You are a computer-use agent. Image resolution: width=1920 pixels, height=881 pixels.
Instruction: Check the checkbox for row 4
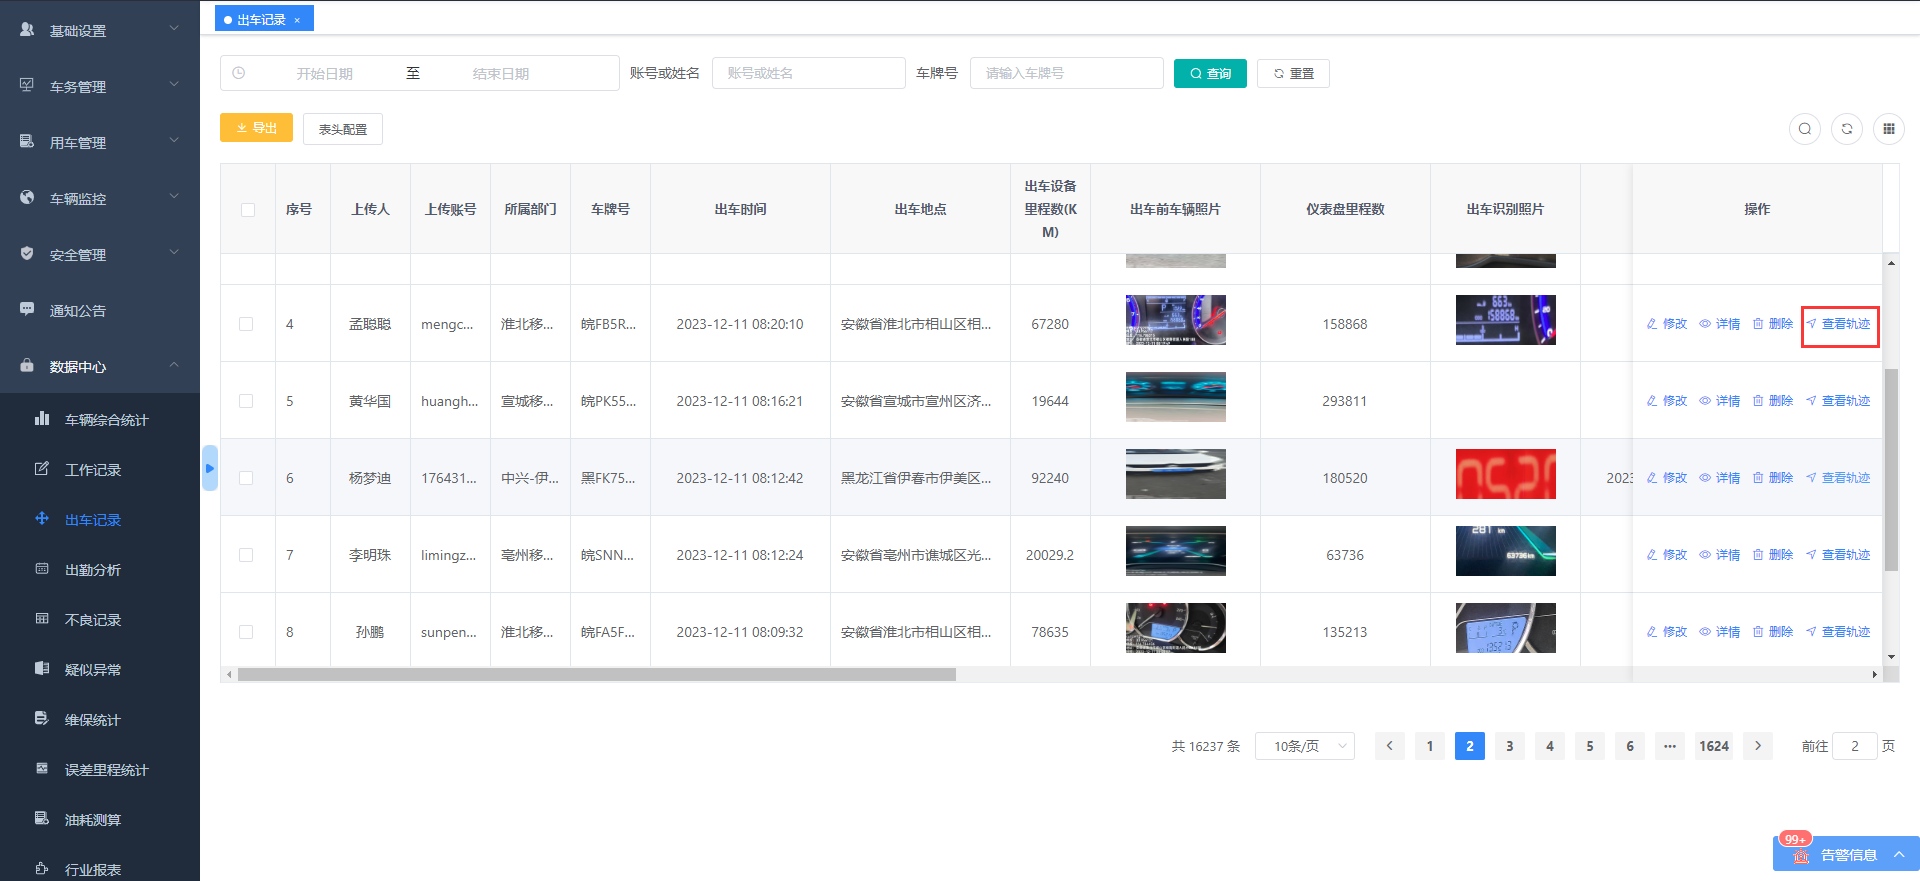tap(246, 324)
